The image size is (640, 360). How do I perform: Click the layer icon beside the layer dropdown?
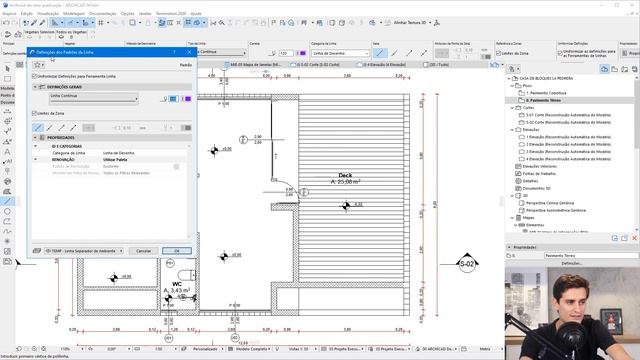pyautogui.click(x=37, y=251)
